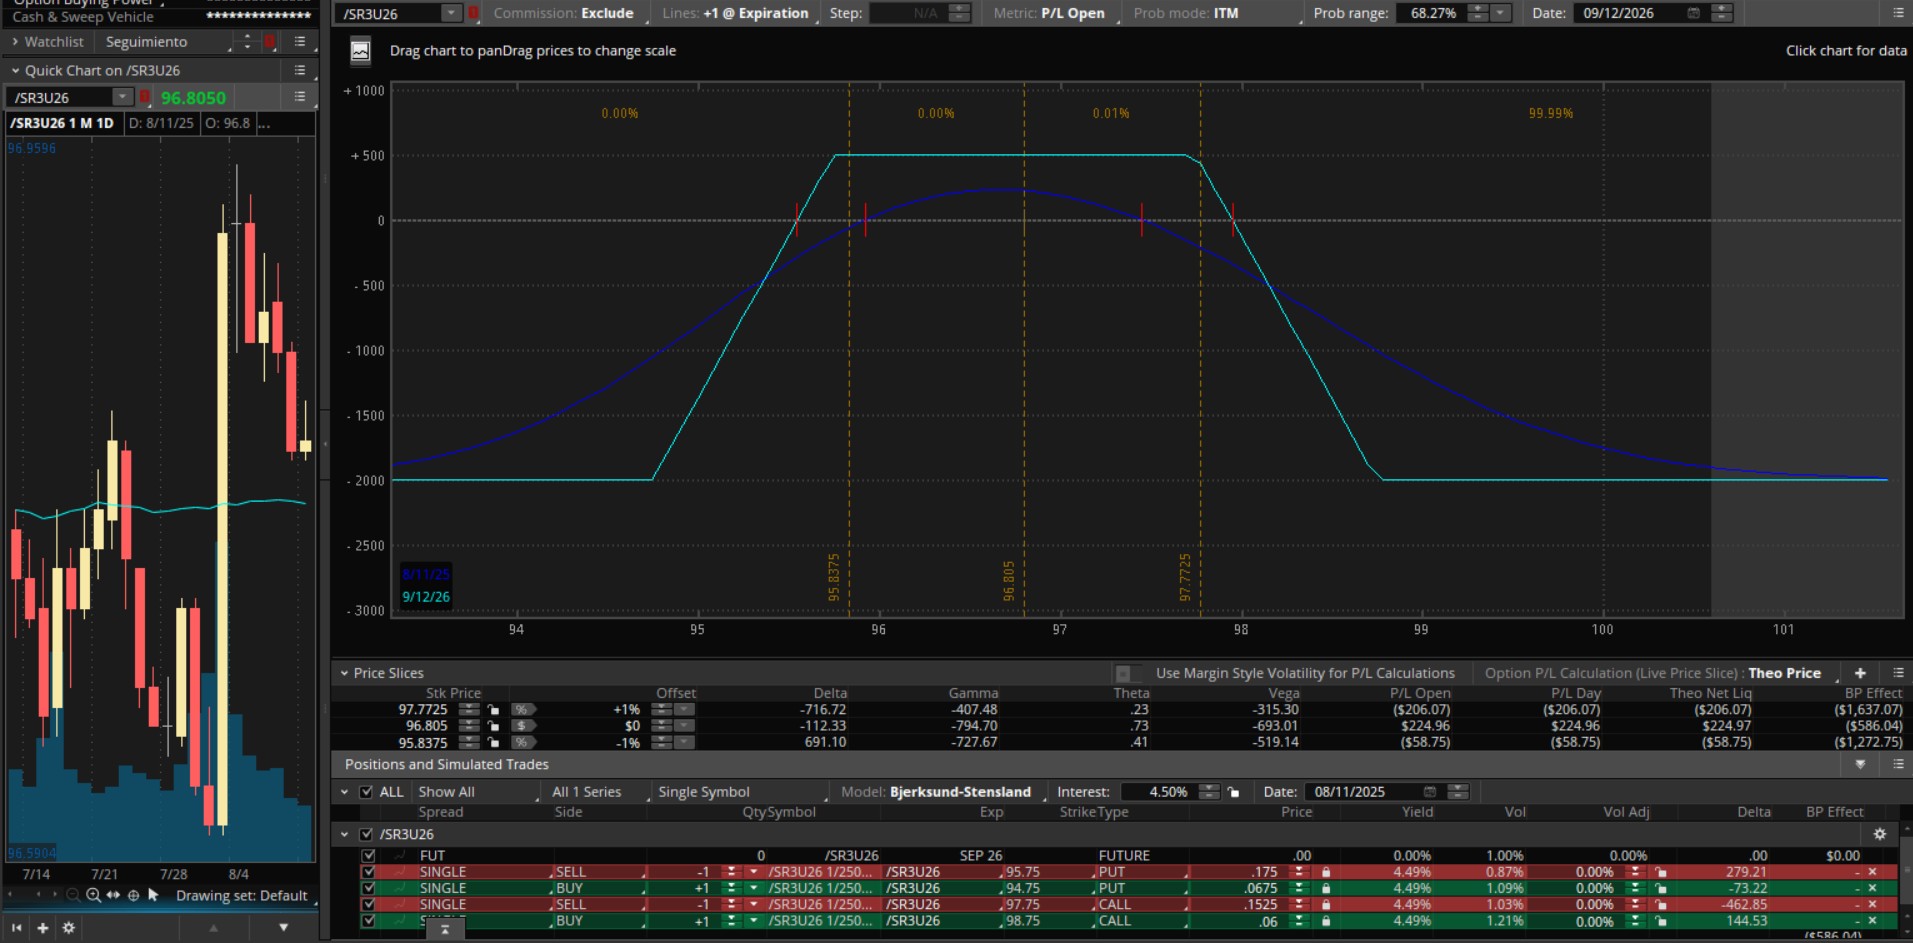Remove the 95.75 PUT simulated trade
This screenshot has height=943, width=1913.
tap(1873, 872)
